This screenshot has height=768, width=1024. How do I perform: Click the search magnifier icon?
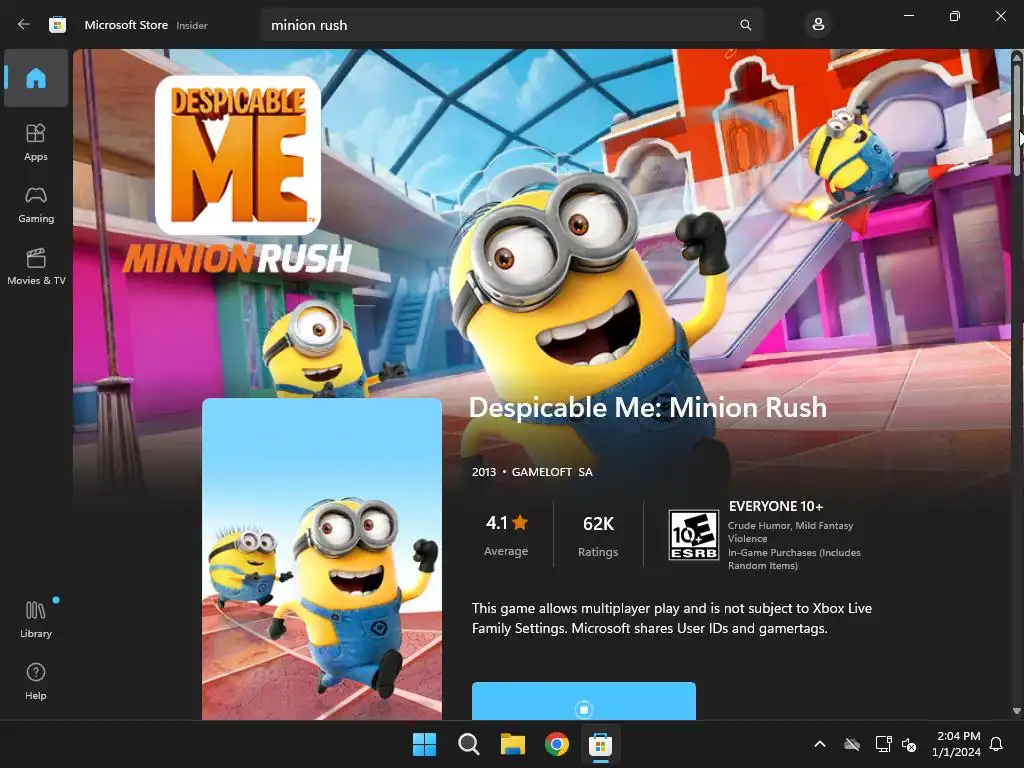pyautogui.click(x=745, y=25)
